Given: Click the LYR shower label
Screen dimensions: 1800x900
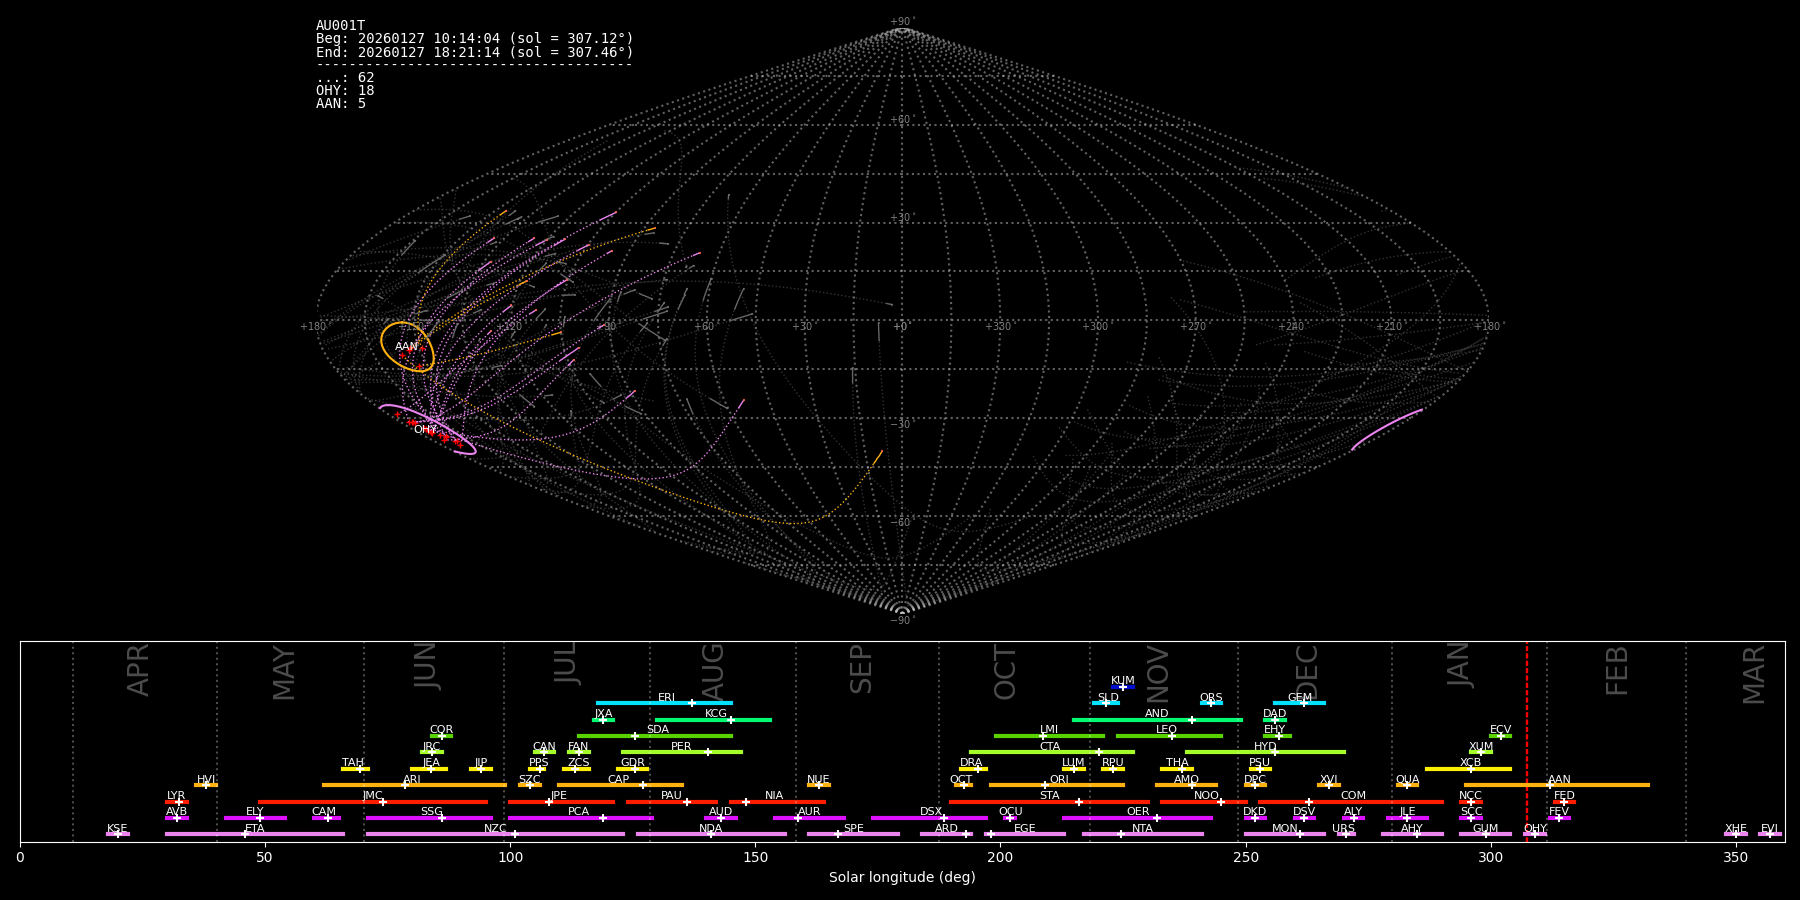Looking at the screenshot, I should click(176, 796).
